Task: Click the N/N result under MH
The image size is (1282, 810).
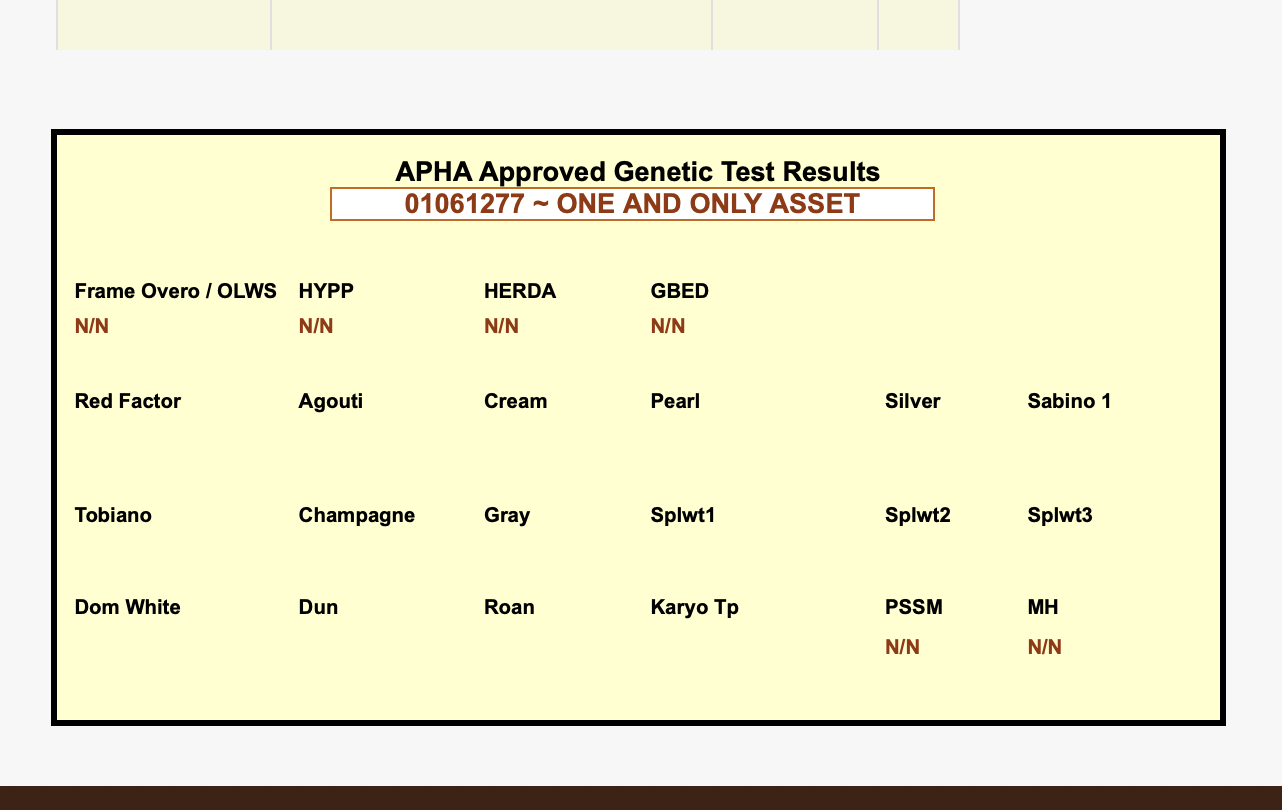Action: [x=1045, y=647]
